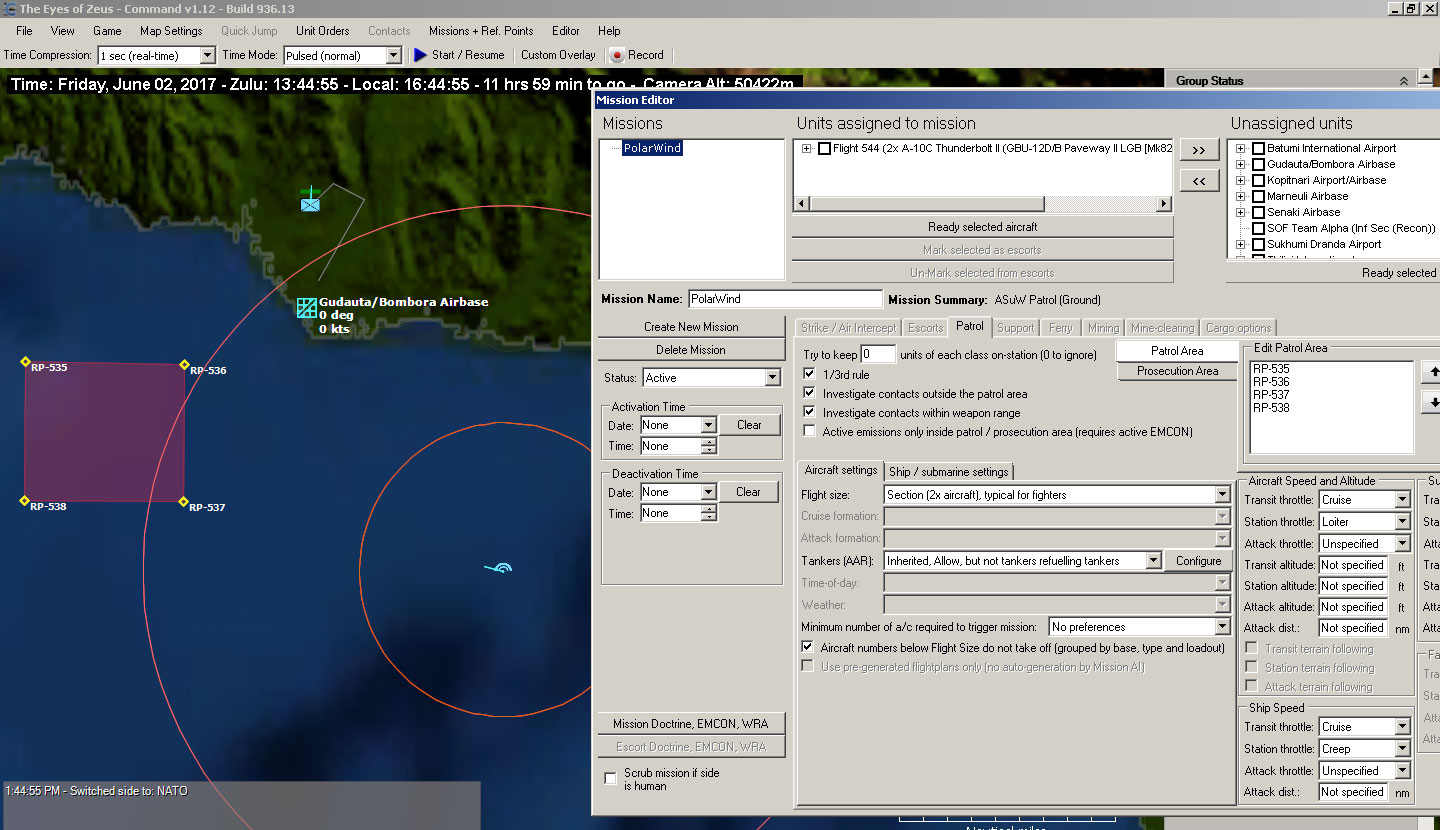Select the PolarWind mission in the list

(652, 148)
